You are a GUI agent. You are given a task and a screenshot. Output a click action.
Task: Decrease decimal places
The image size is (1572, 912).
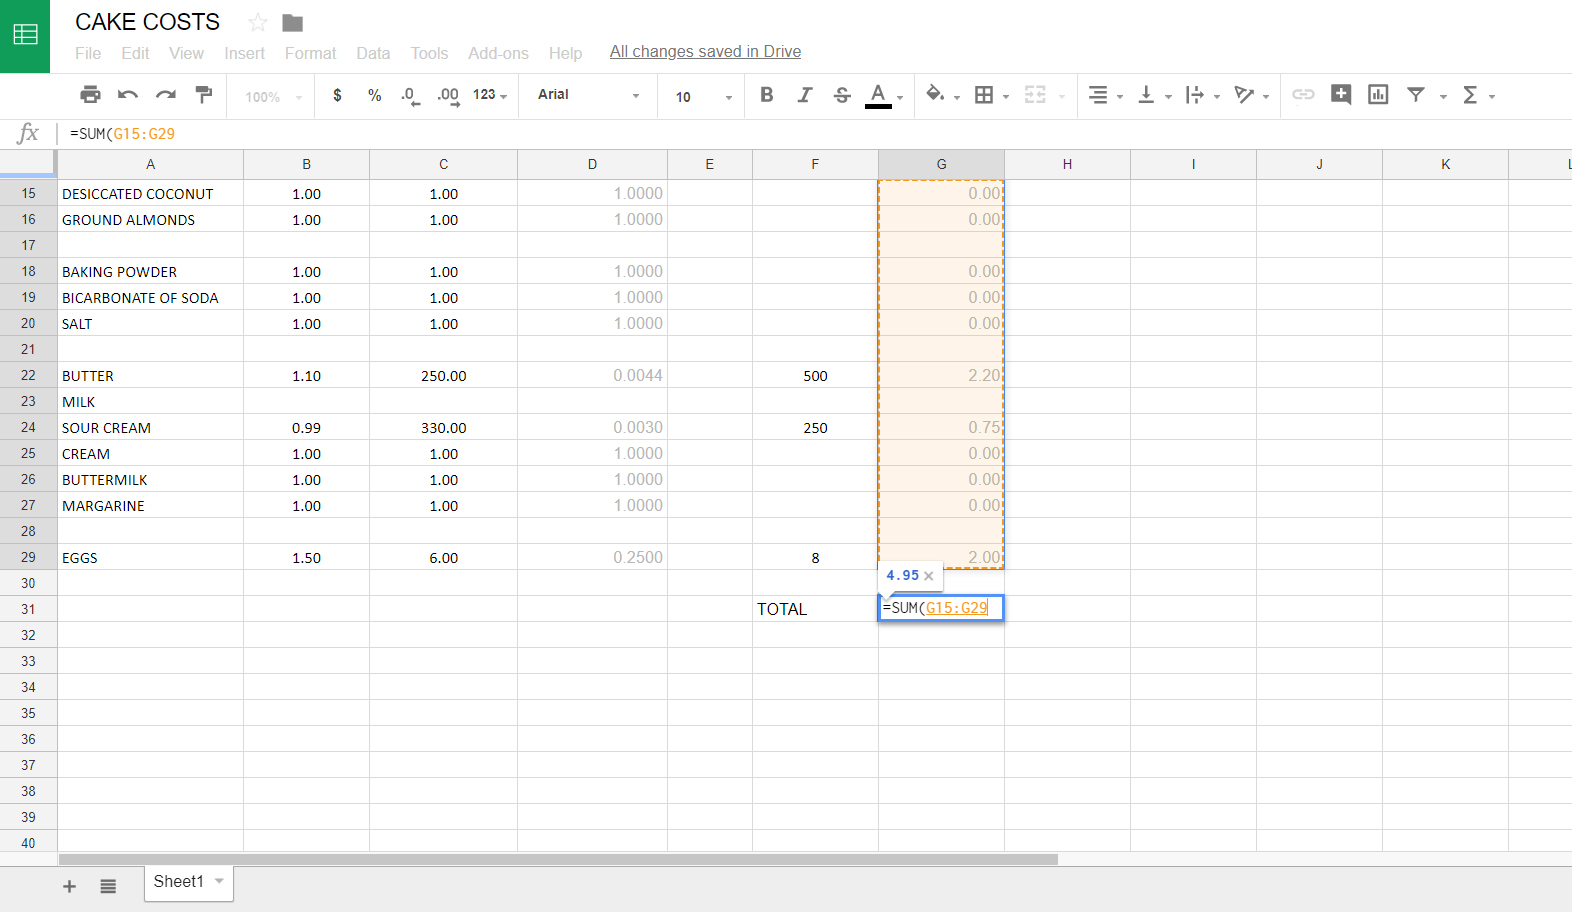click(410, 95)
